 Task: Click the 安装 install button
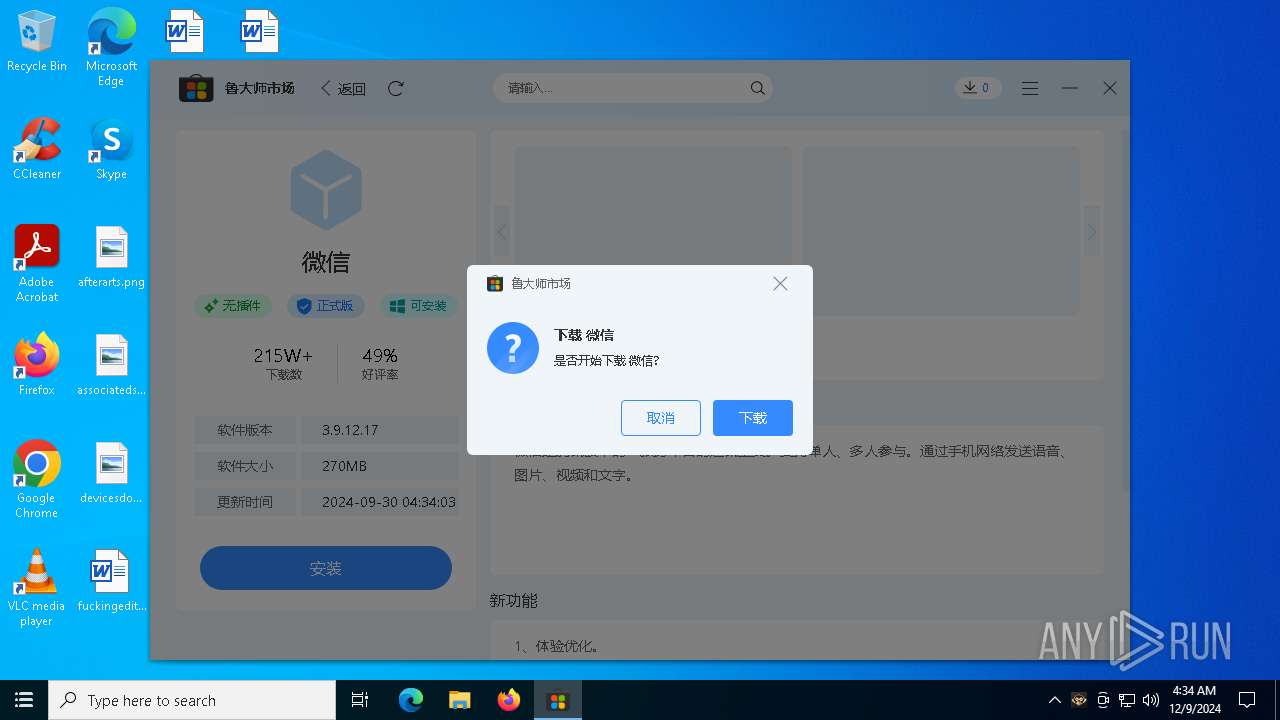point(326,568)
